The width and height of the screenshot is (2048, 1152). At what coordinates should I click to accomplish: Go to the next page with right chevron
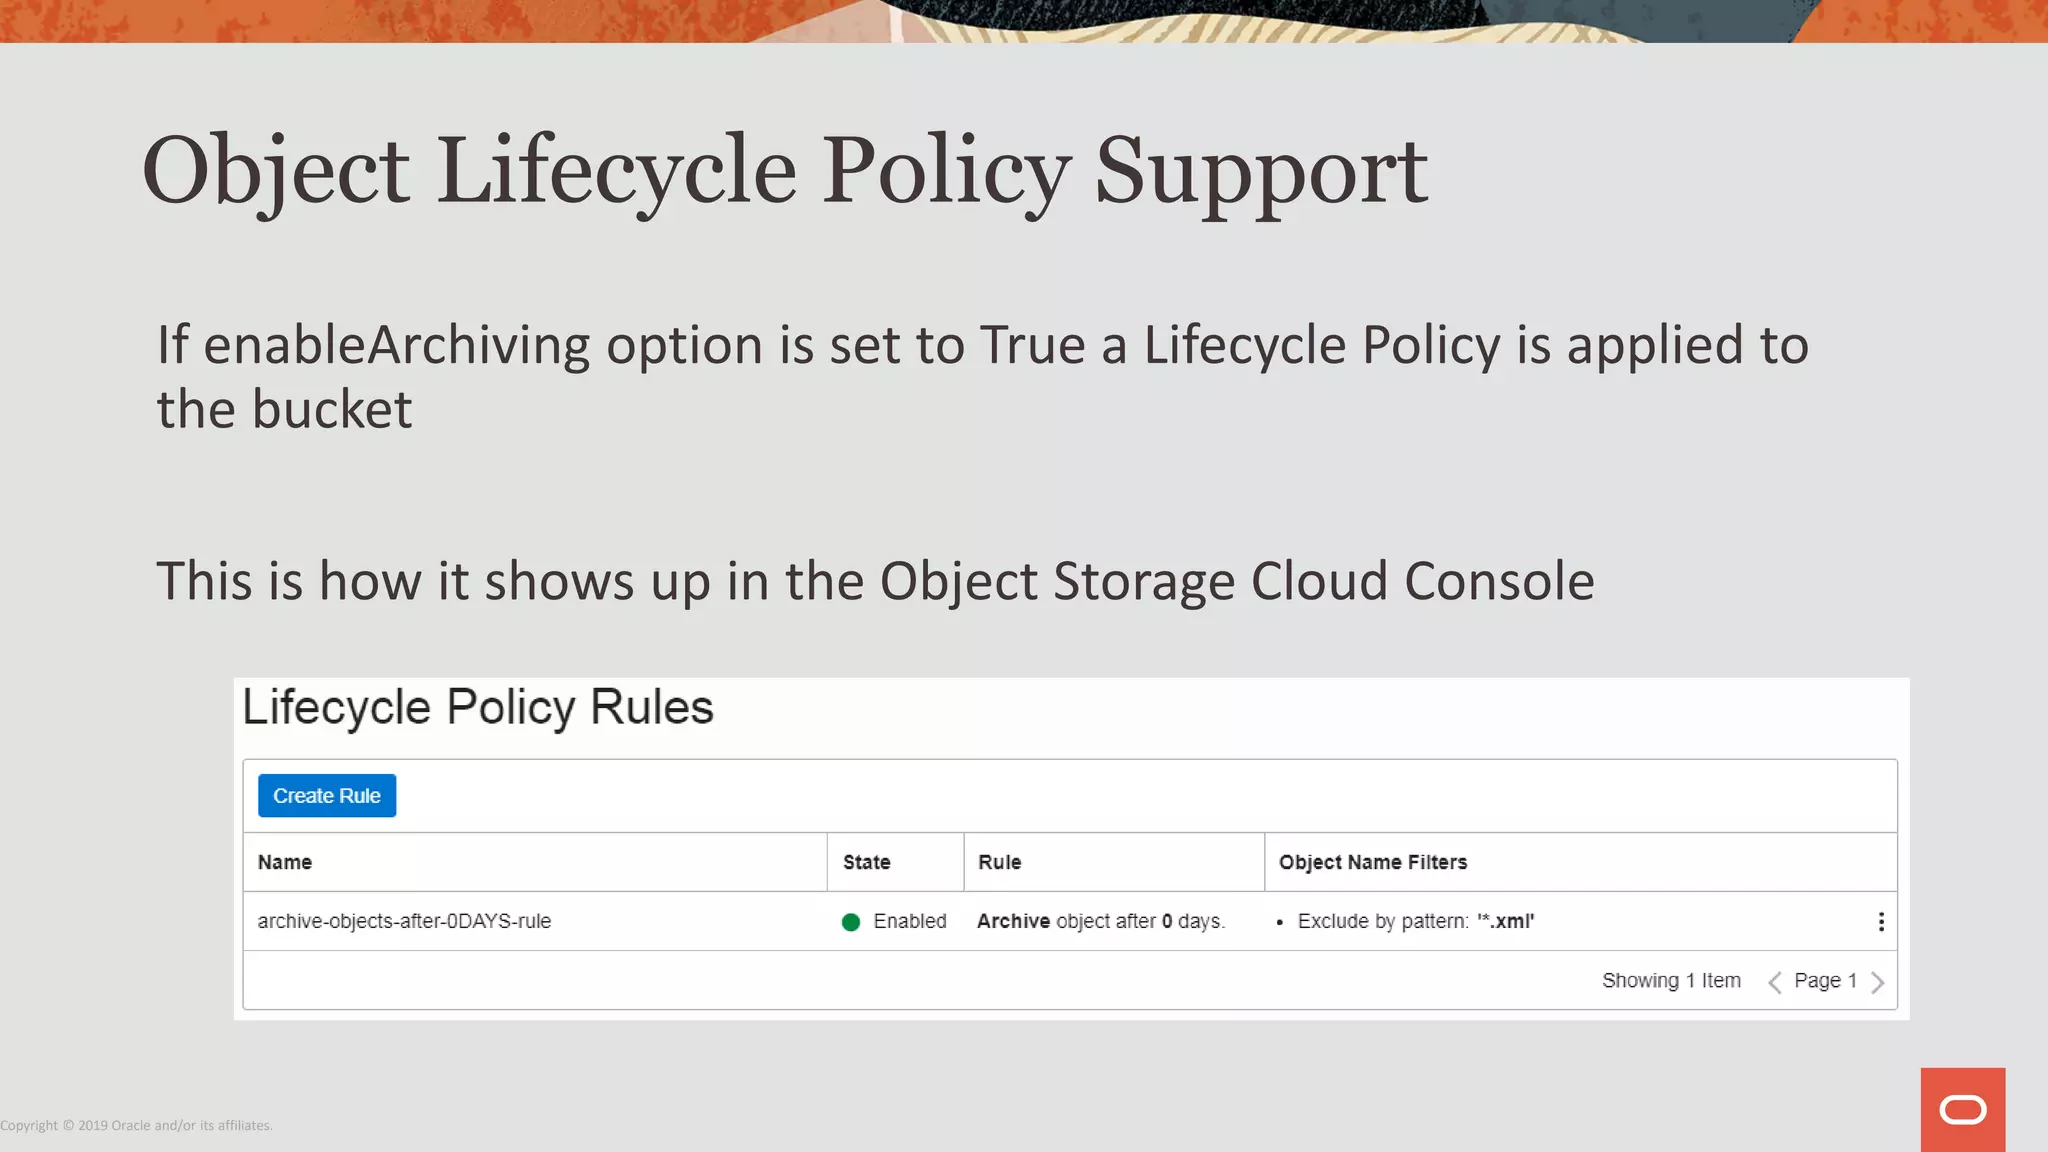(x=1877, y=982)
